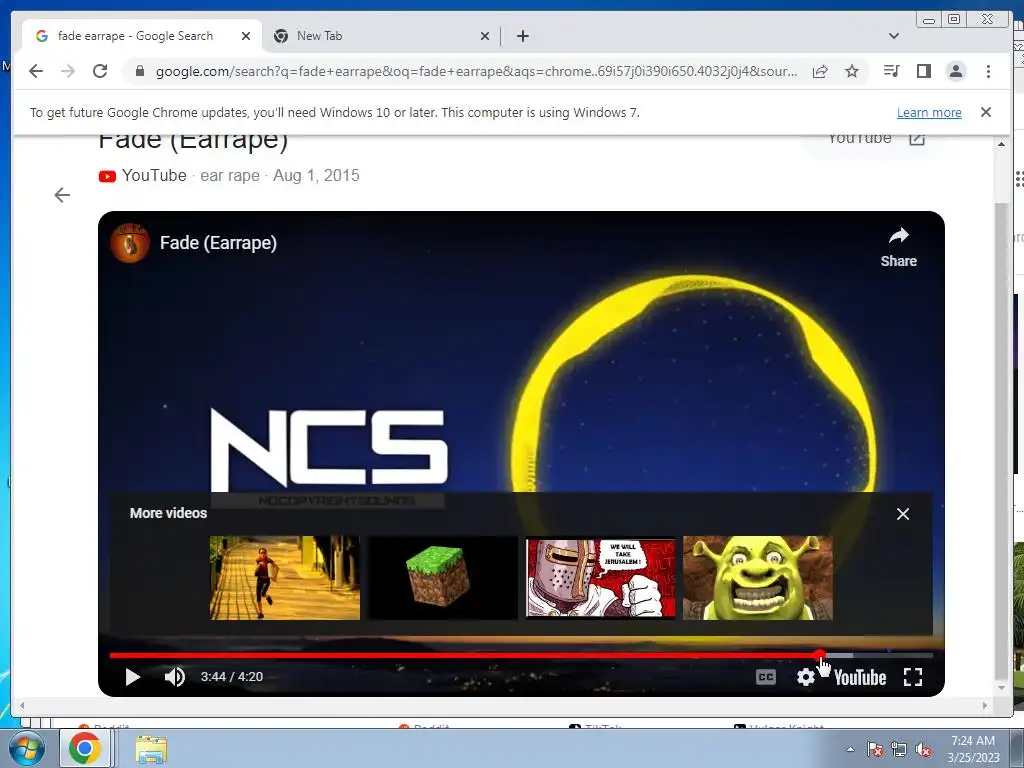Viewport: 1024px width, 768px height.
Task: Open the Chrome profile avatar menu
Action: pos(956,71)
